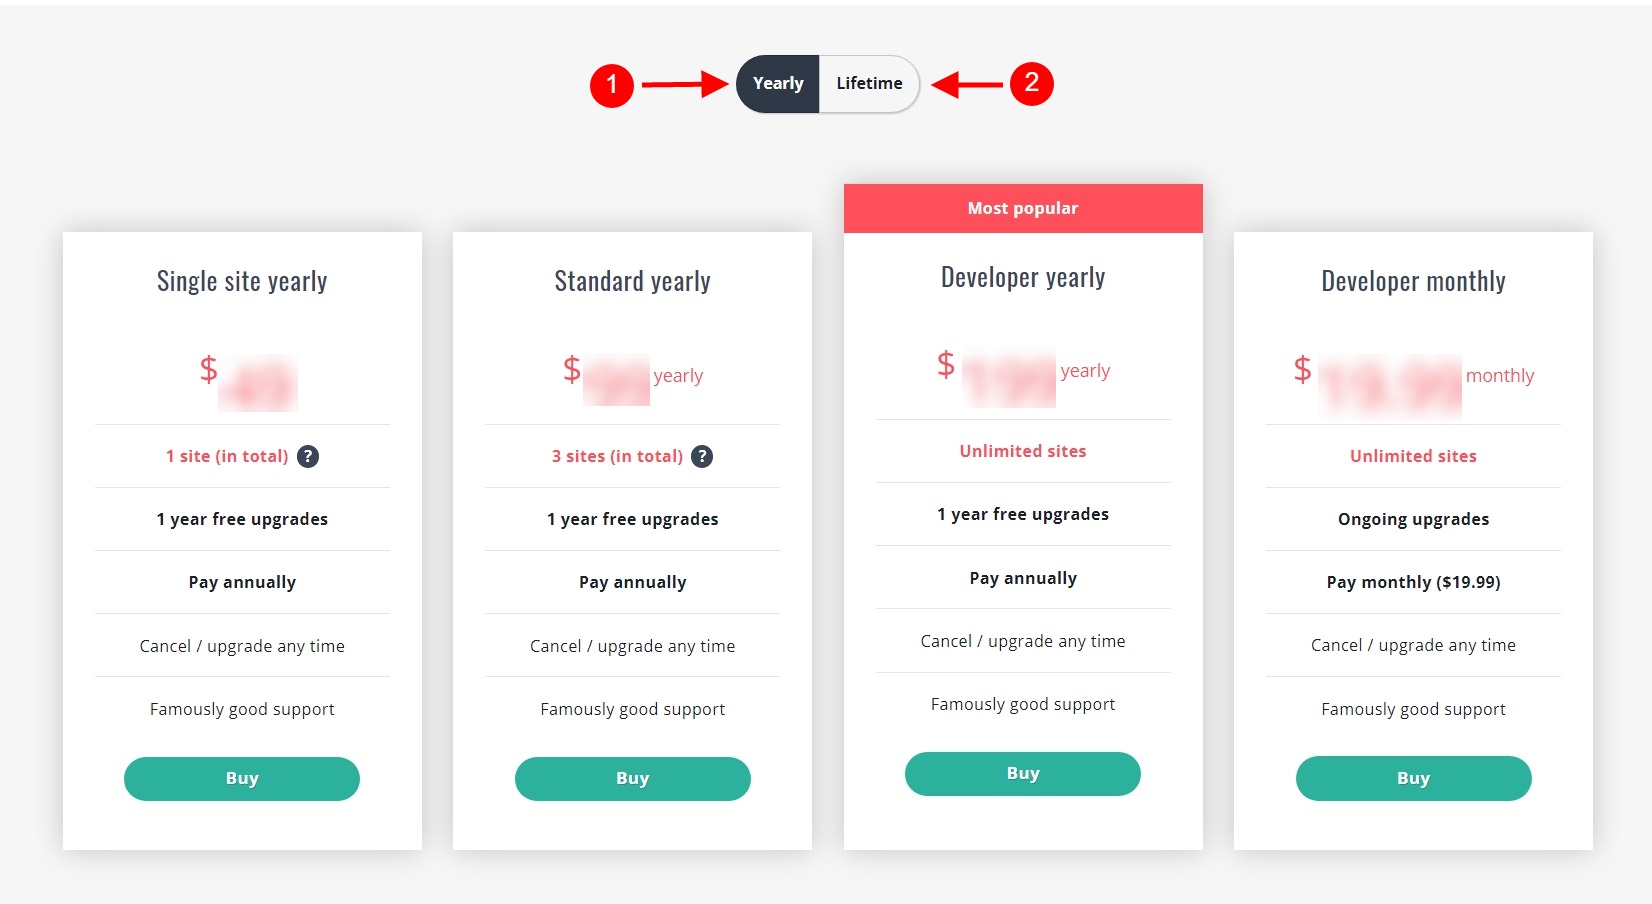Viewport: 1652px width, 904px height.
Task: Switch billing to Lifetime
Action: (868, 83)
